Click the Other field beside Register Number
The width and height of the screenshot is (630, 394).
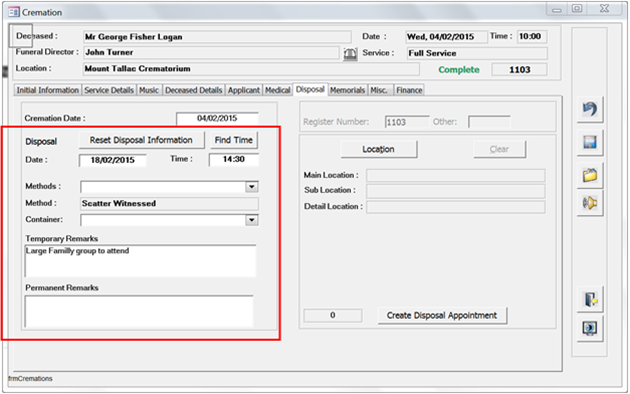coord(489,122)
